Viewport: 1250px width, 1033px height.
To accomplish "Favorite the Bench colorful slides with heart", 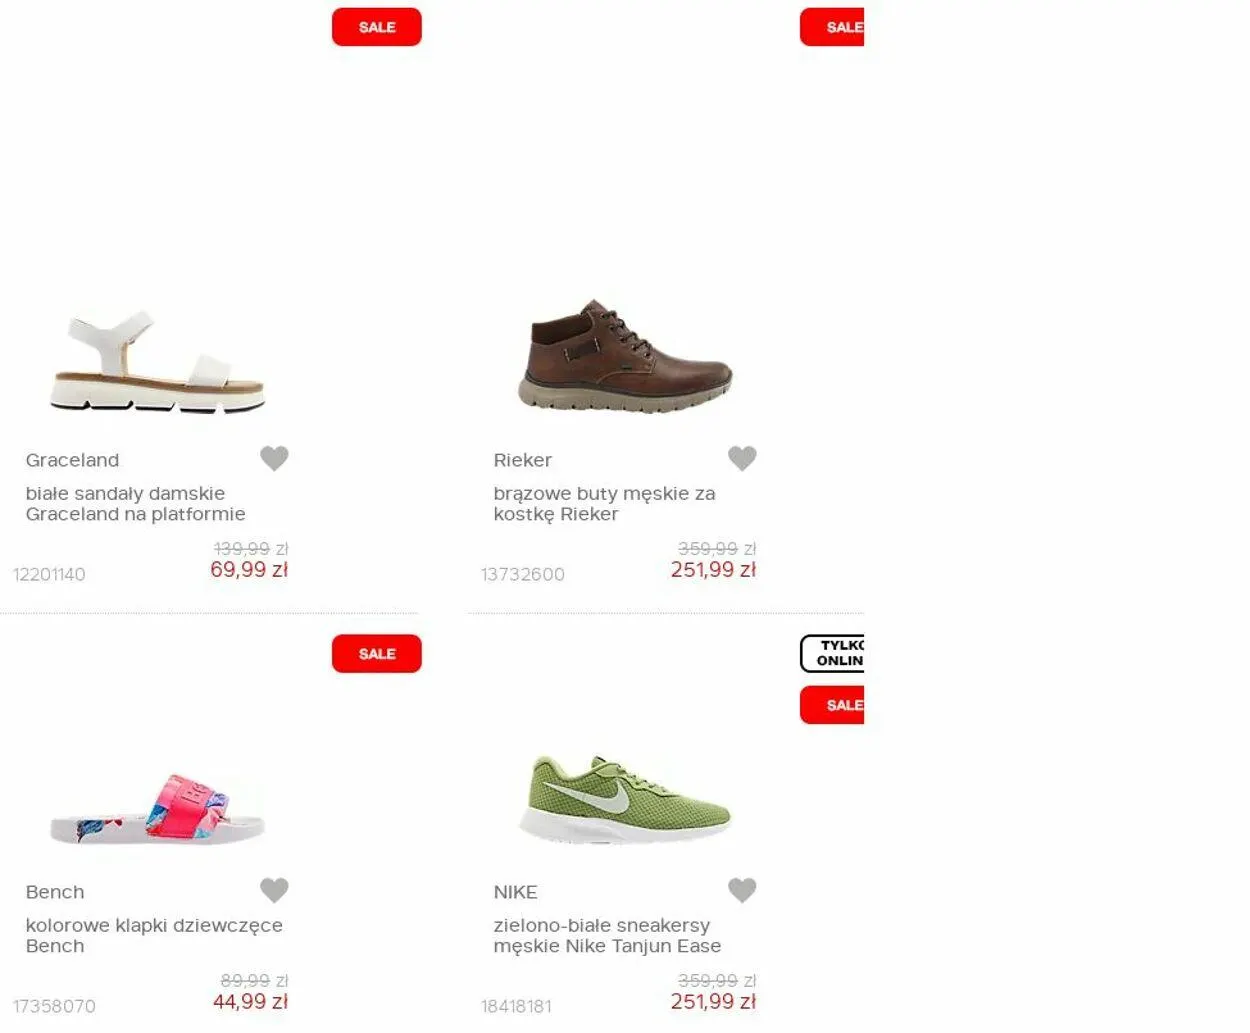I will (274, 890).
